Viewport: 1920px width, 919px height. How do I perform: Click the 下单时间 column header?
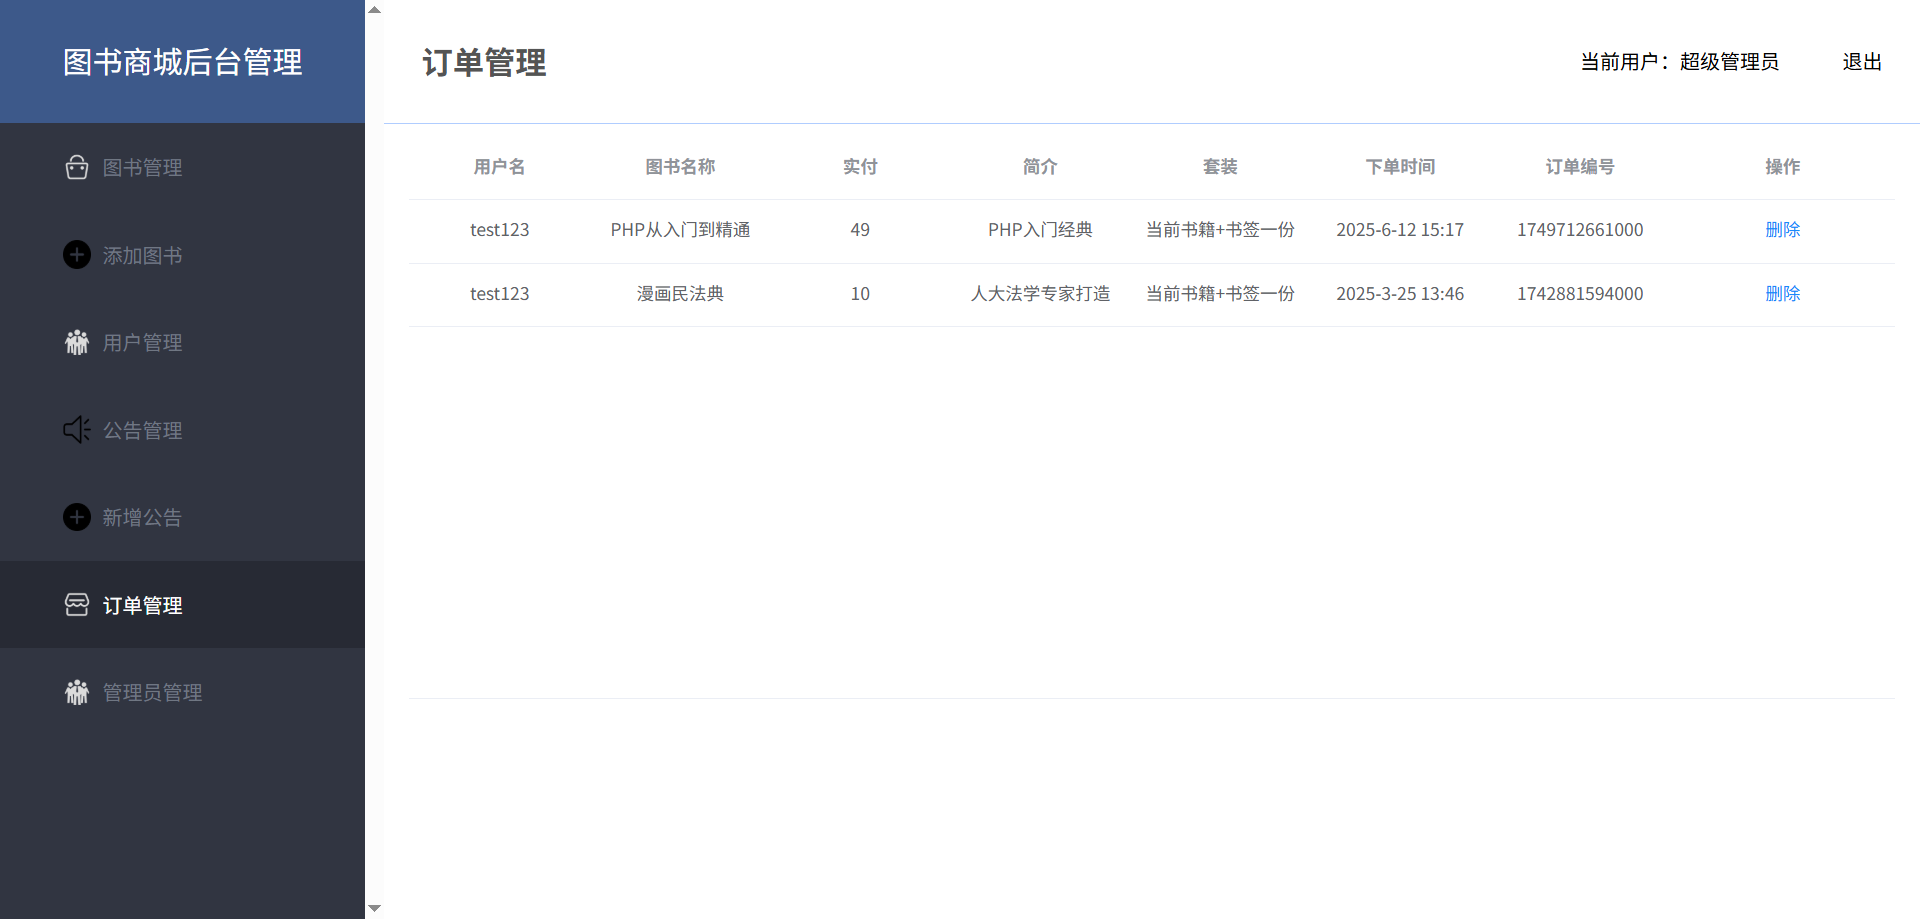click(1400, 167)
